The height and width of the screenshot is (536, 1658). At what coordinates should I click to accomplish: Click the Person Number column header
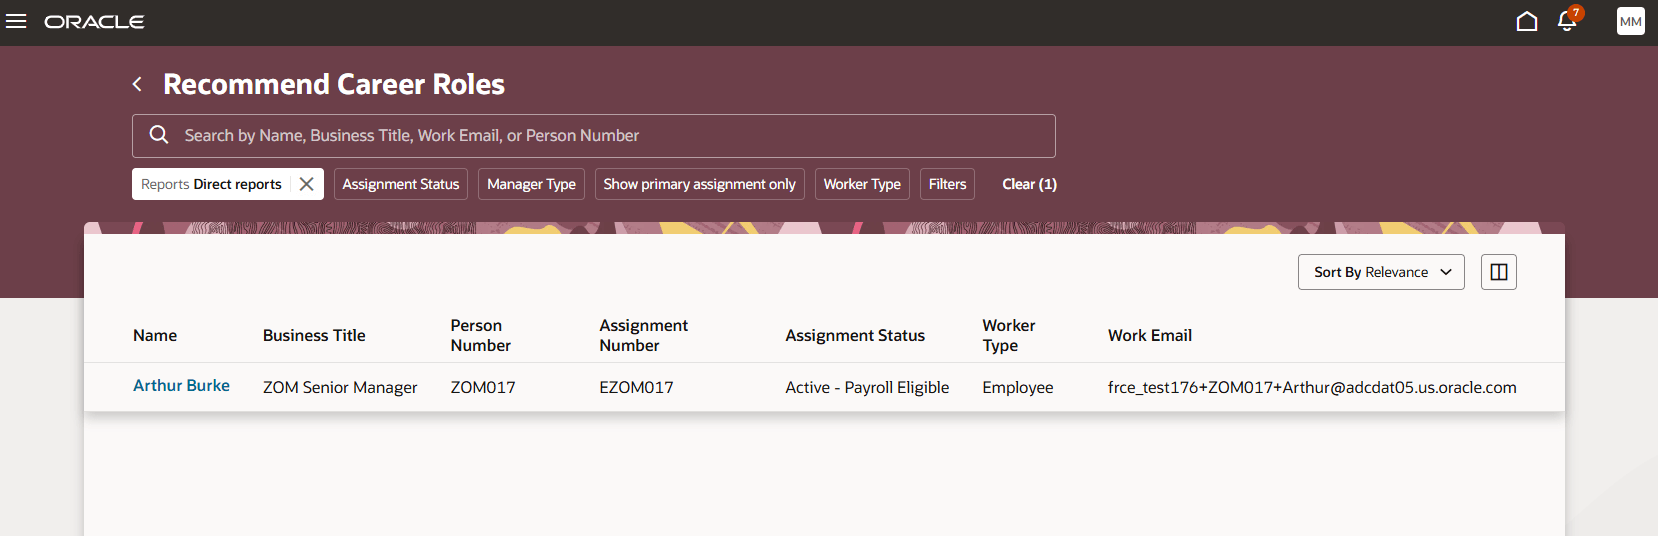pos(480,336)
